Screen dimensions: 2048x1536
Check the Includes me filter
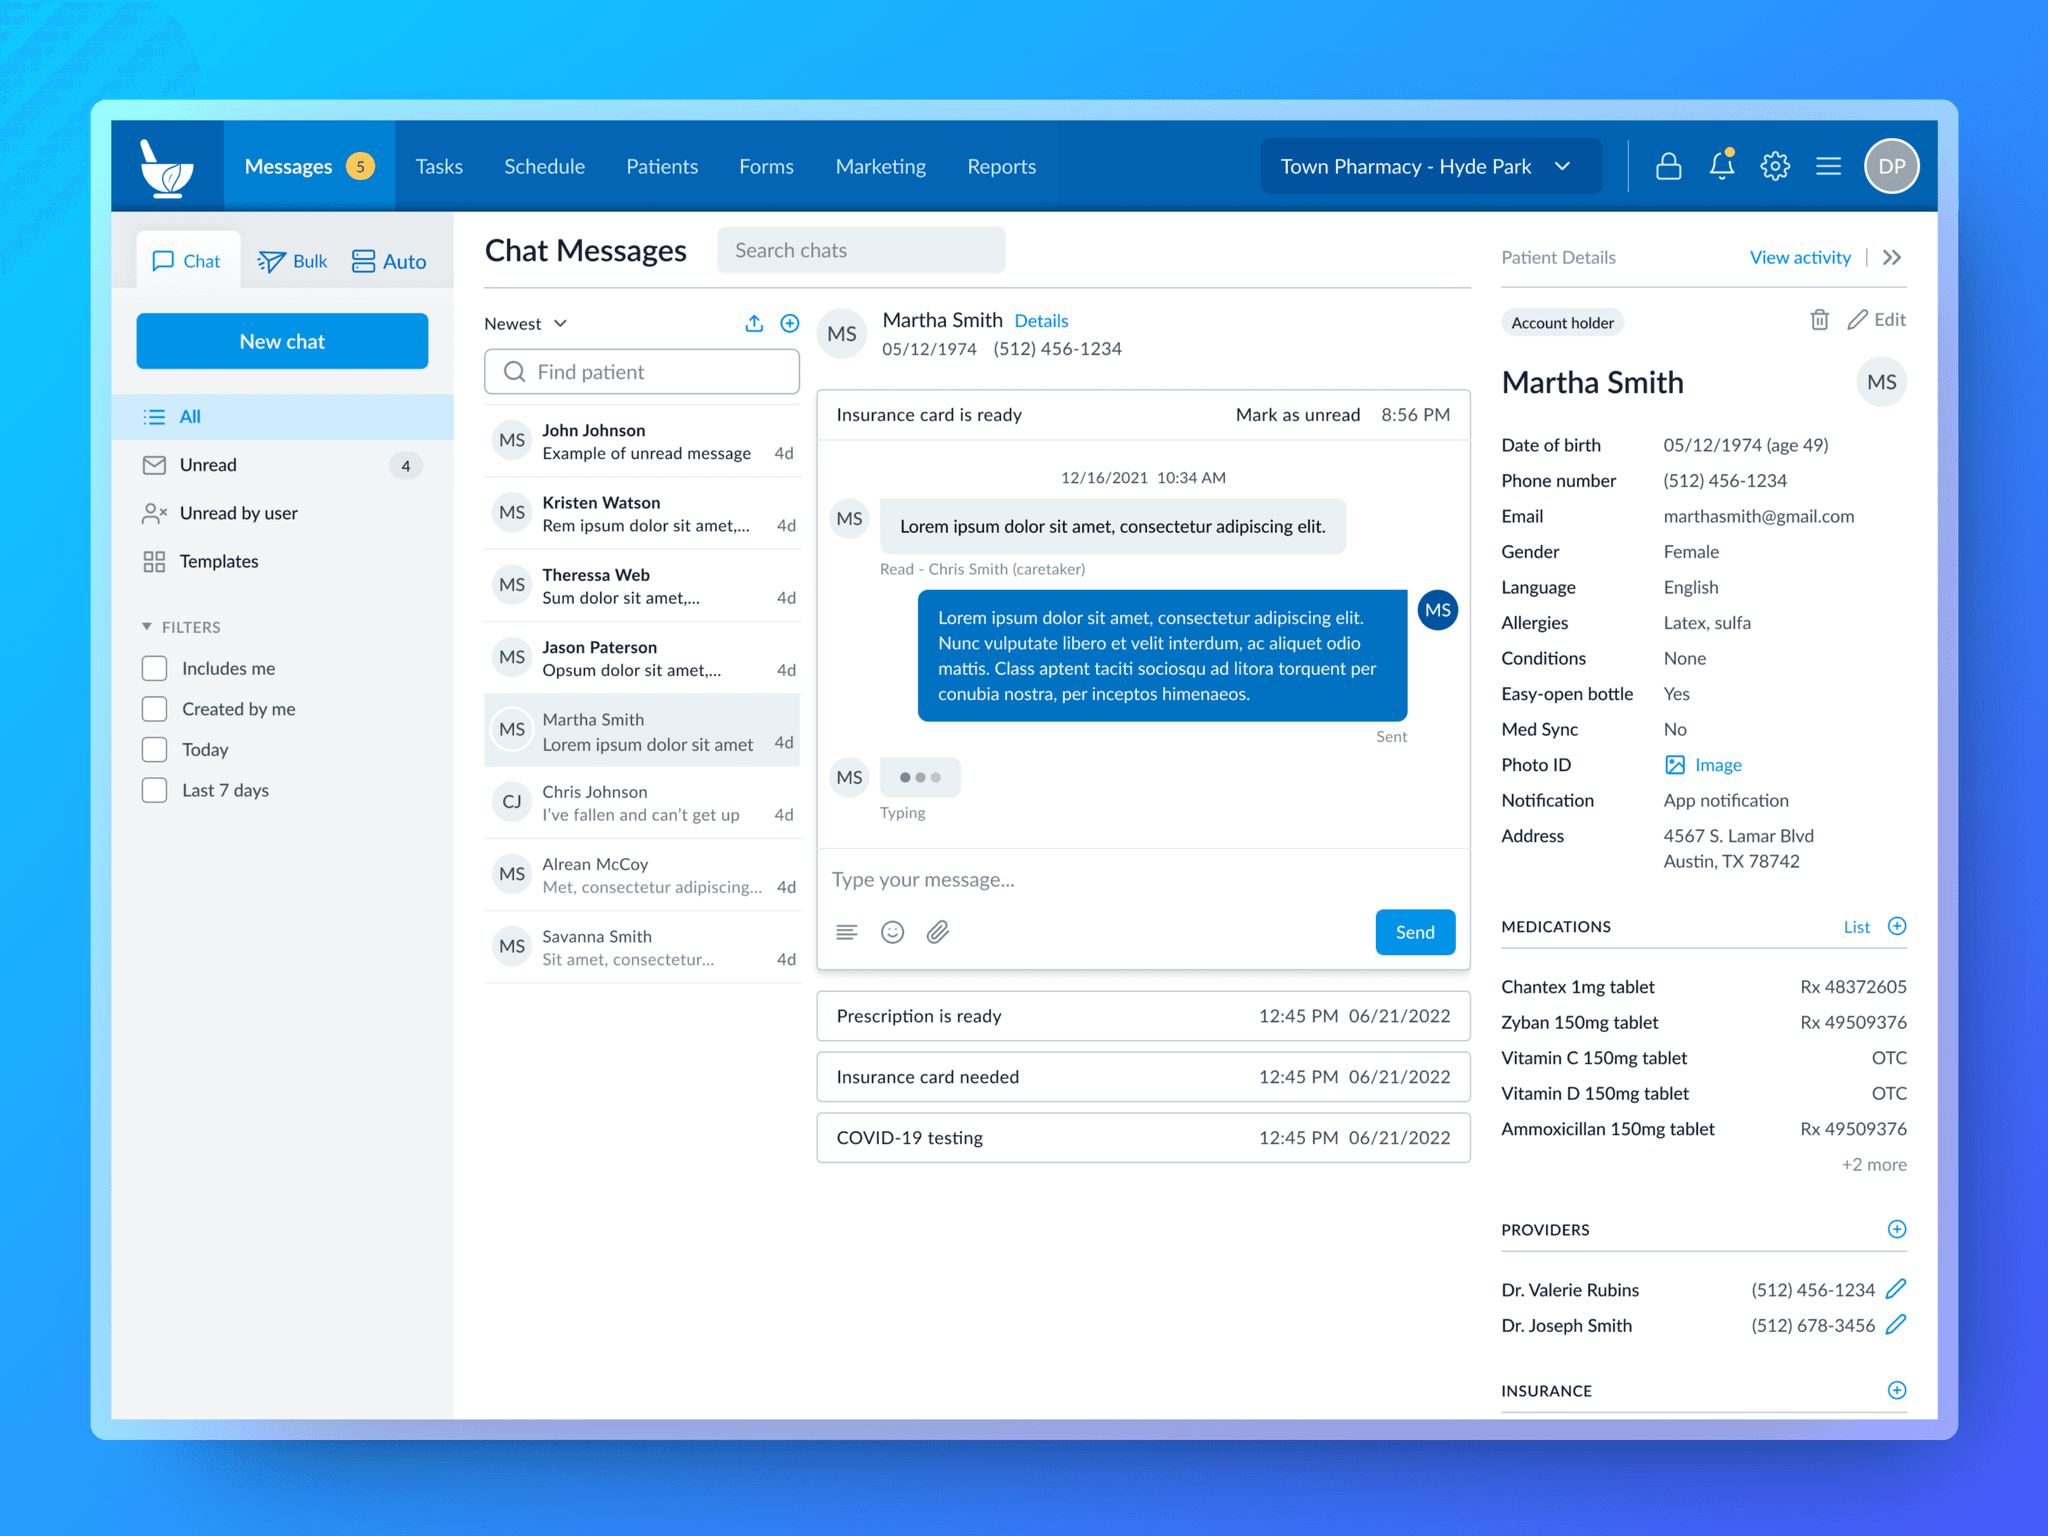click(x=155, y=668)
